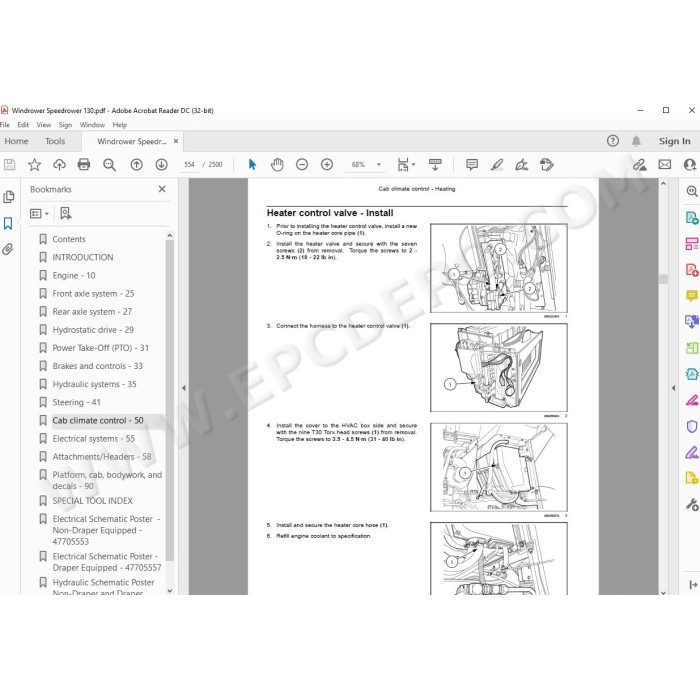
Task: Open the SPECIAL TOOL INDEX bookmark
Action: pyautogui.click(x=92, y=501)
